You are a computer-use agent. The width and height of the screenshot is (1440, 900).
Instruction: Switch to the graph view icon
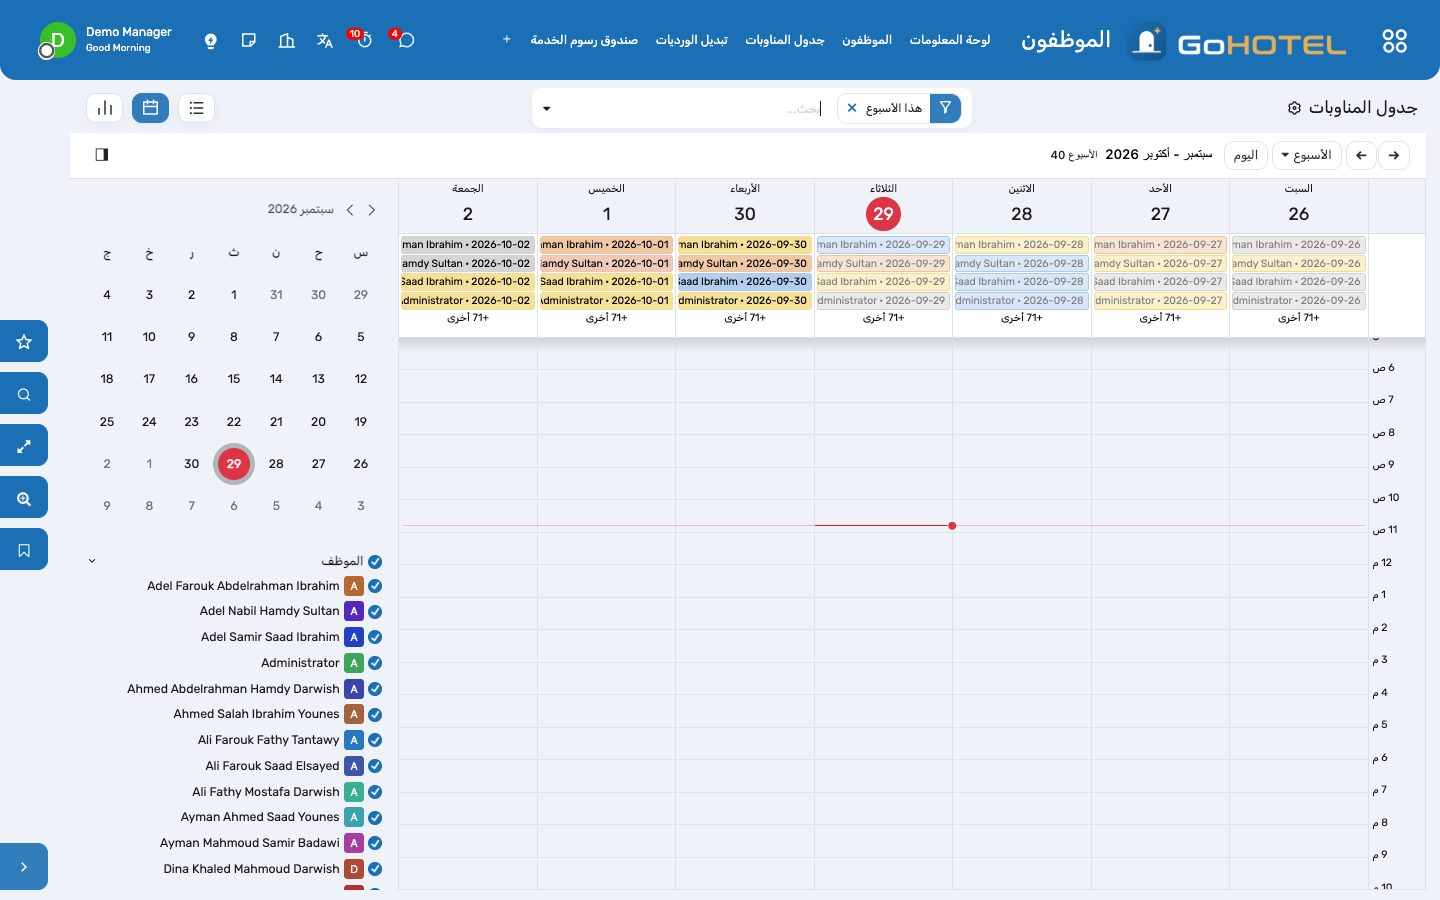pyautogui.click(x=105, y=108)
